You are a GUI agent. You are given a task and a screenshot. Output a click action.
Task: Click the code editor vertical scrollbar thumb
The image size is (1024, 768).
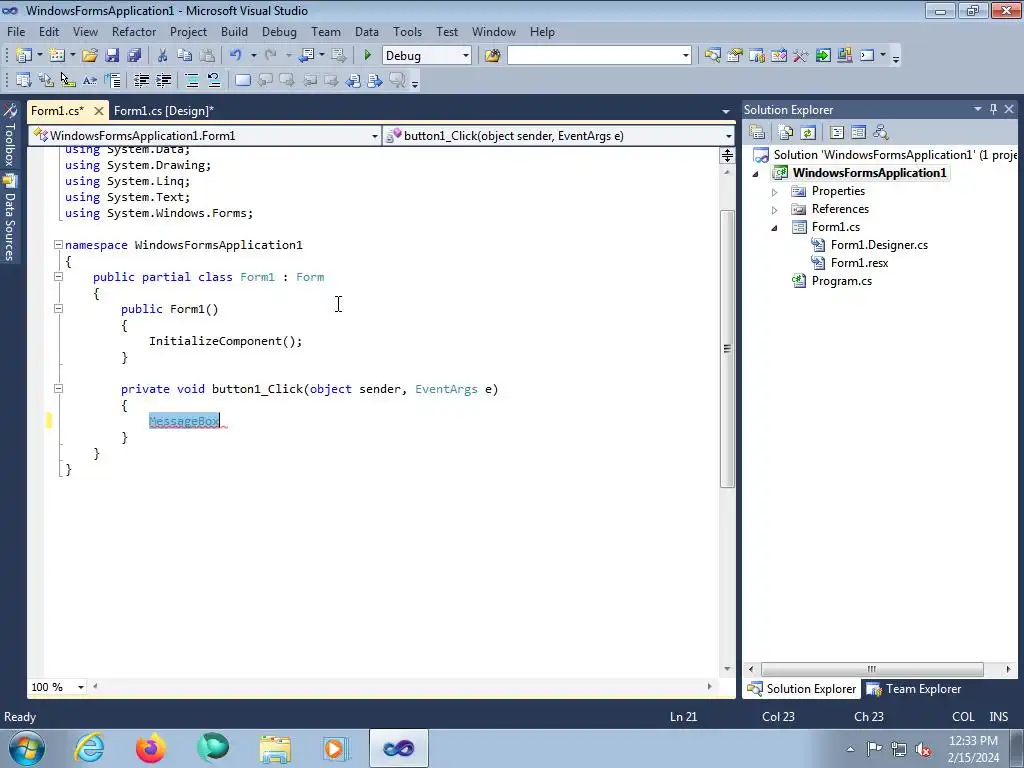coord(727,349)
